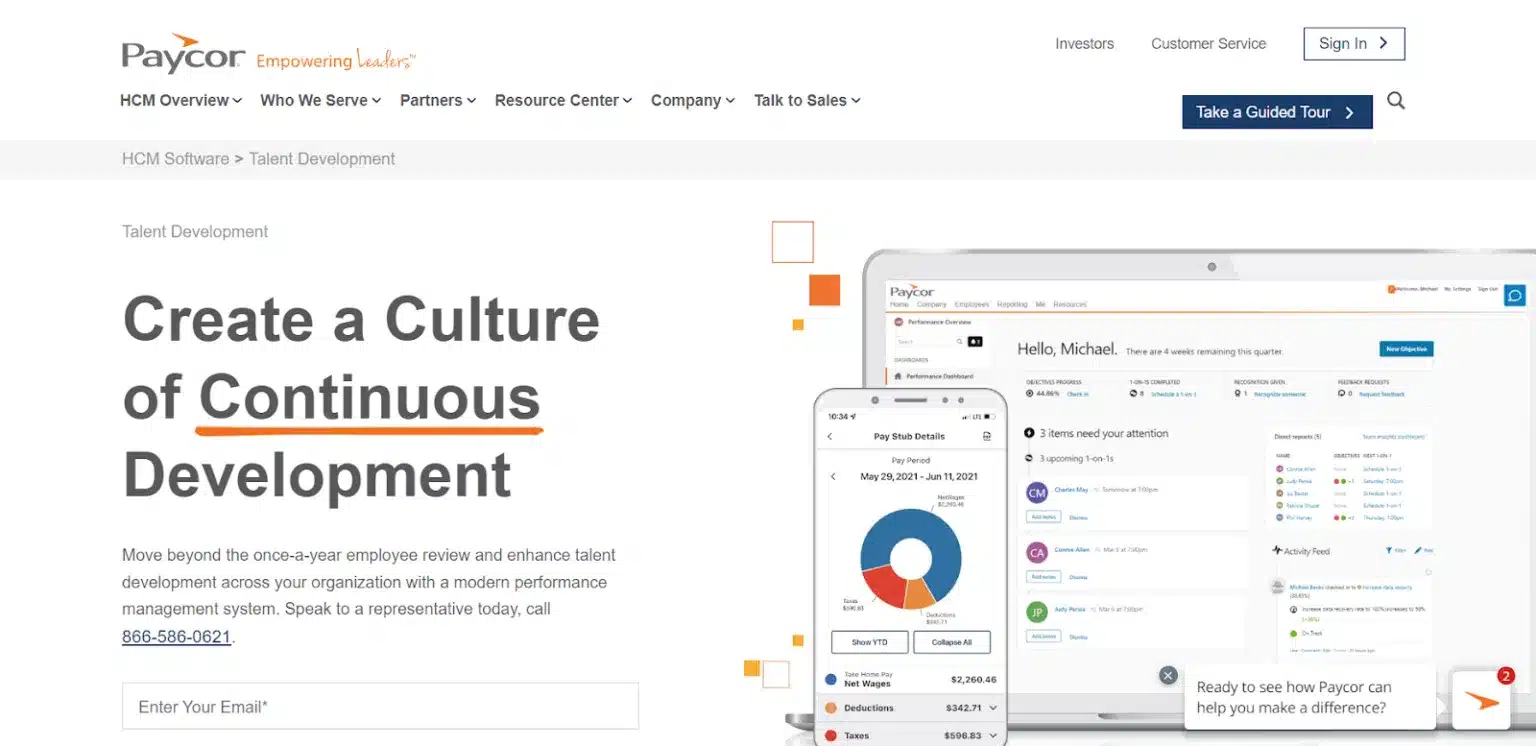Click the Paycor logo in the header

tap(183, 56)
